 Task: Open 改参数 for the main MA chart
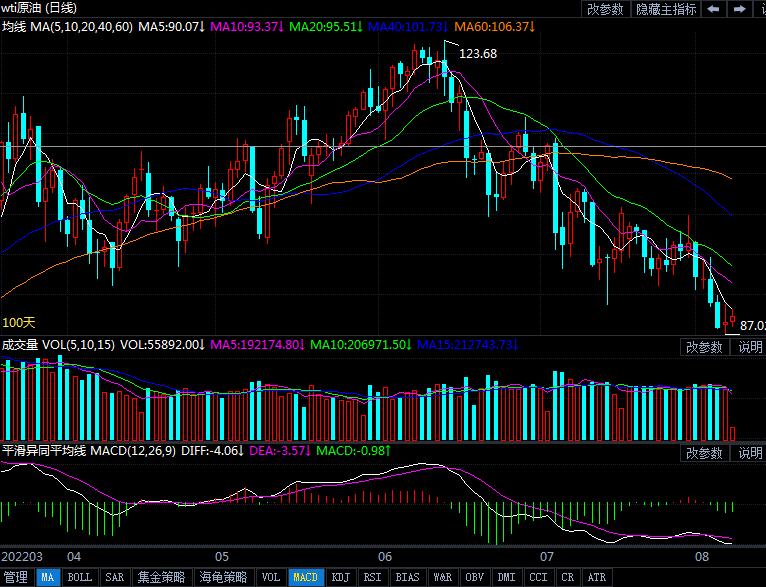605,9
